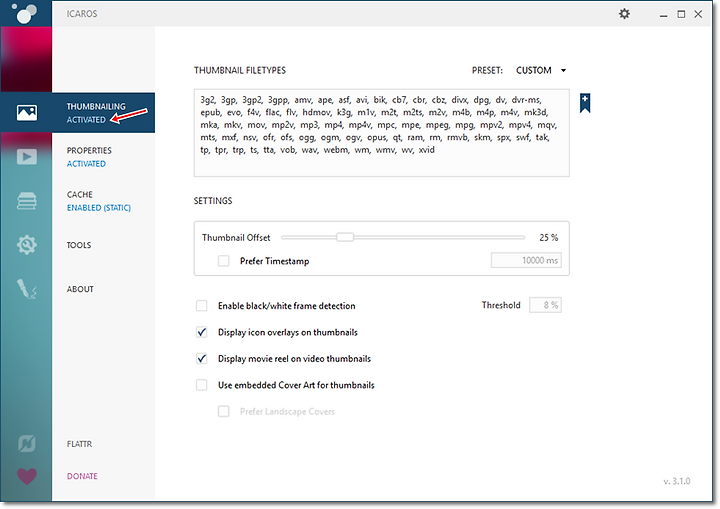Toggle Properties ACTIVATED status

click(86, 164)
